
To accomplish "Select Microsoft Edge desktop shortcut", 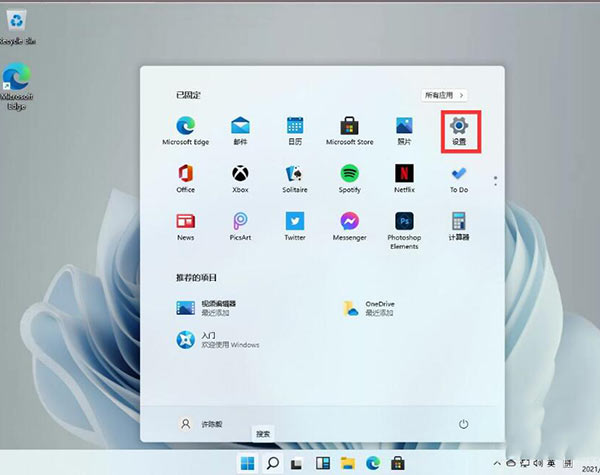I will click(16, 87).
